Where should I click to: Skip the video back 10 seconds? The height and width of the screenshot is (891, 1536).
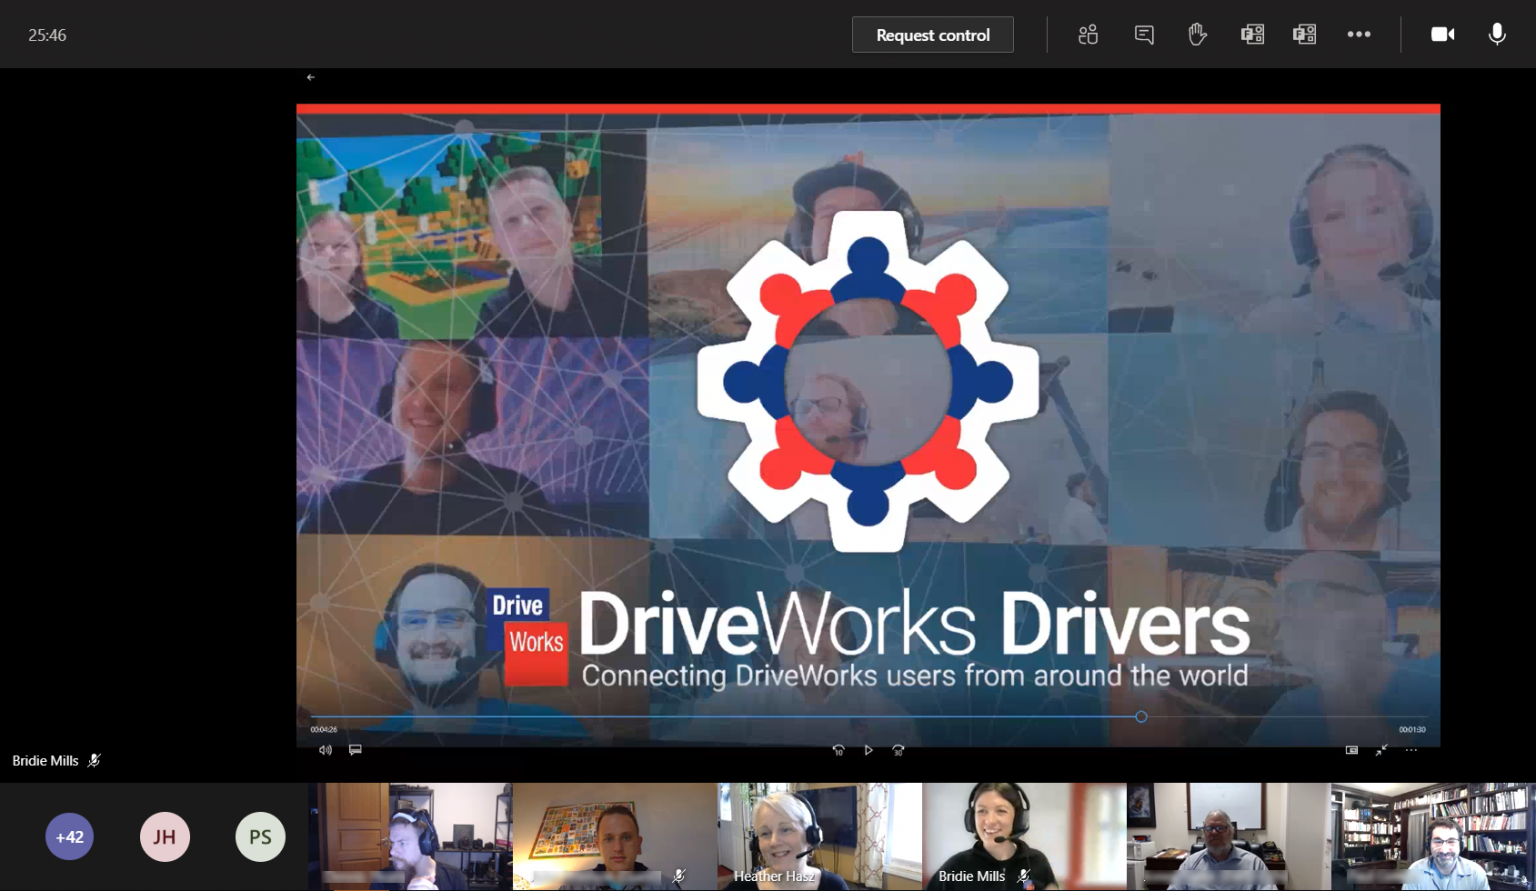click(838, 749)
